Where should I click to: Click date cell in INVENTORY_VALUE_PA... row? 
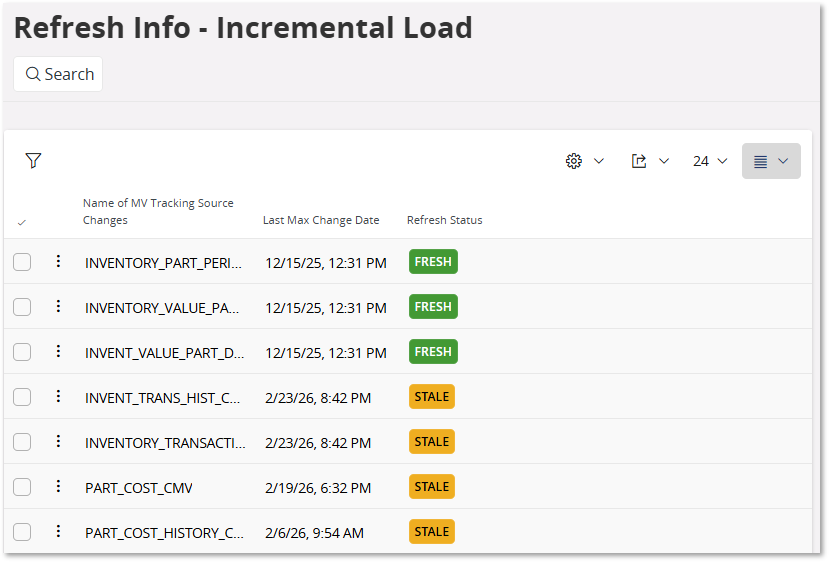(x=326, y=308)
